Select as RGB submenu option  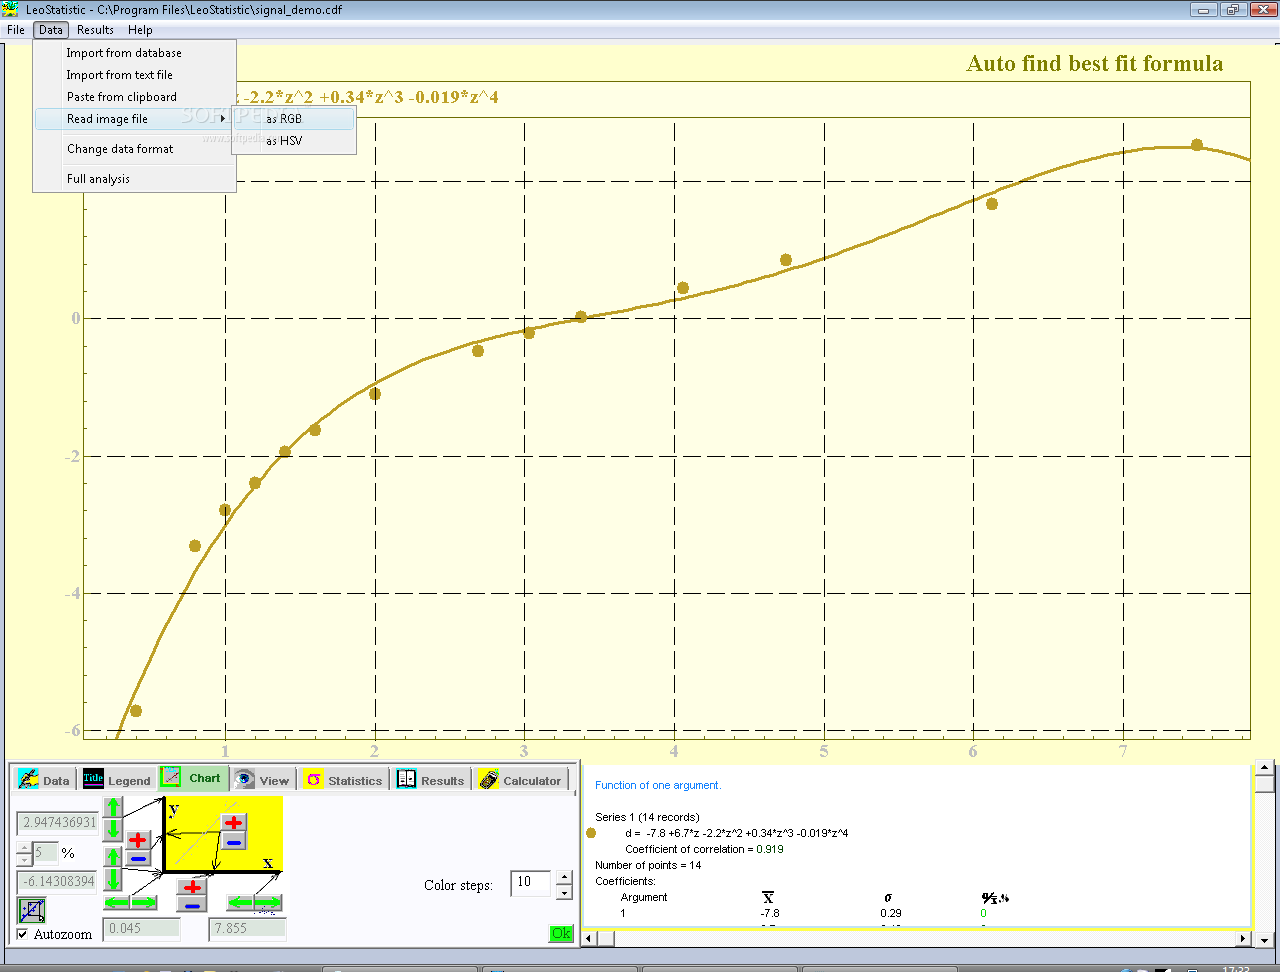(295, 119)
